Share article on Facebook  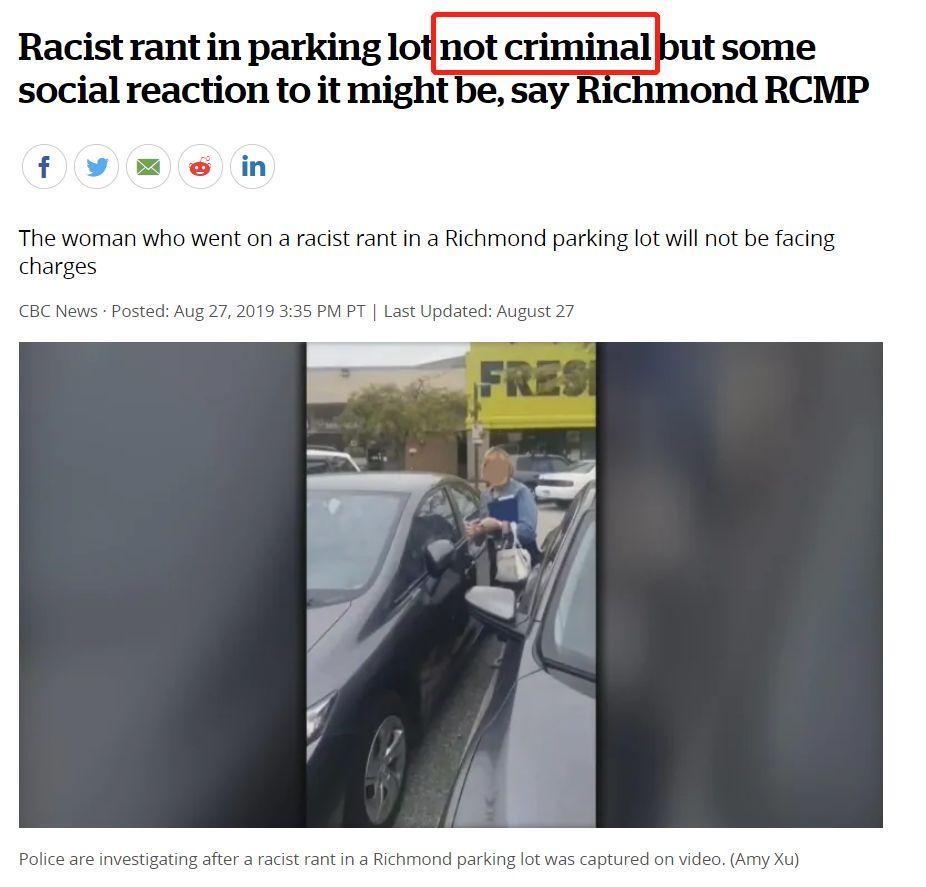44,167
